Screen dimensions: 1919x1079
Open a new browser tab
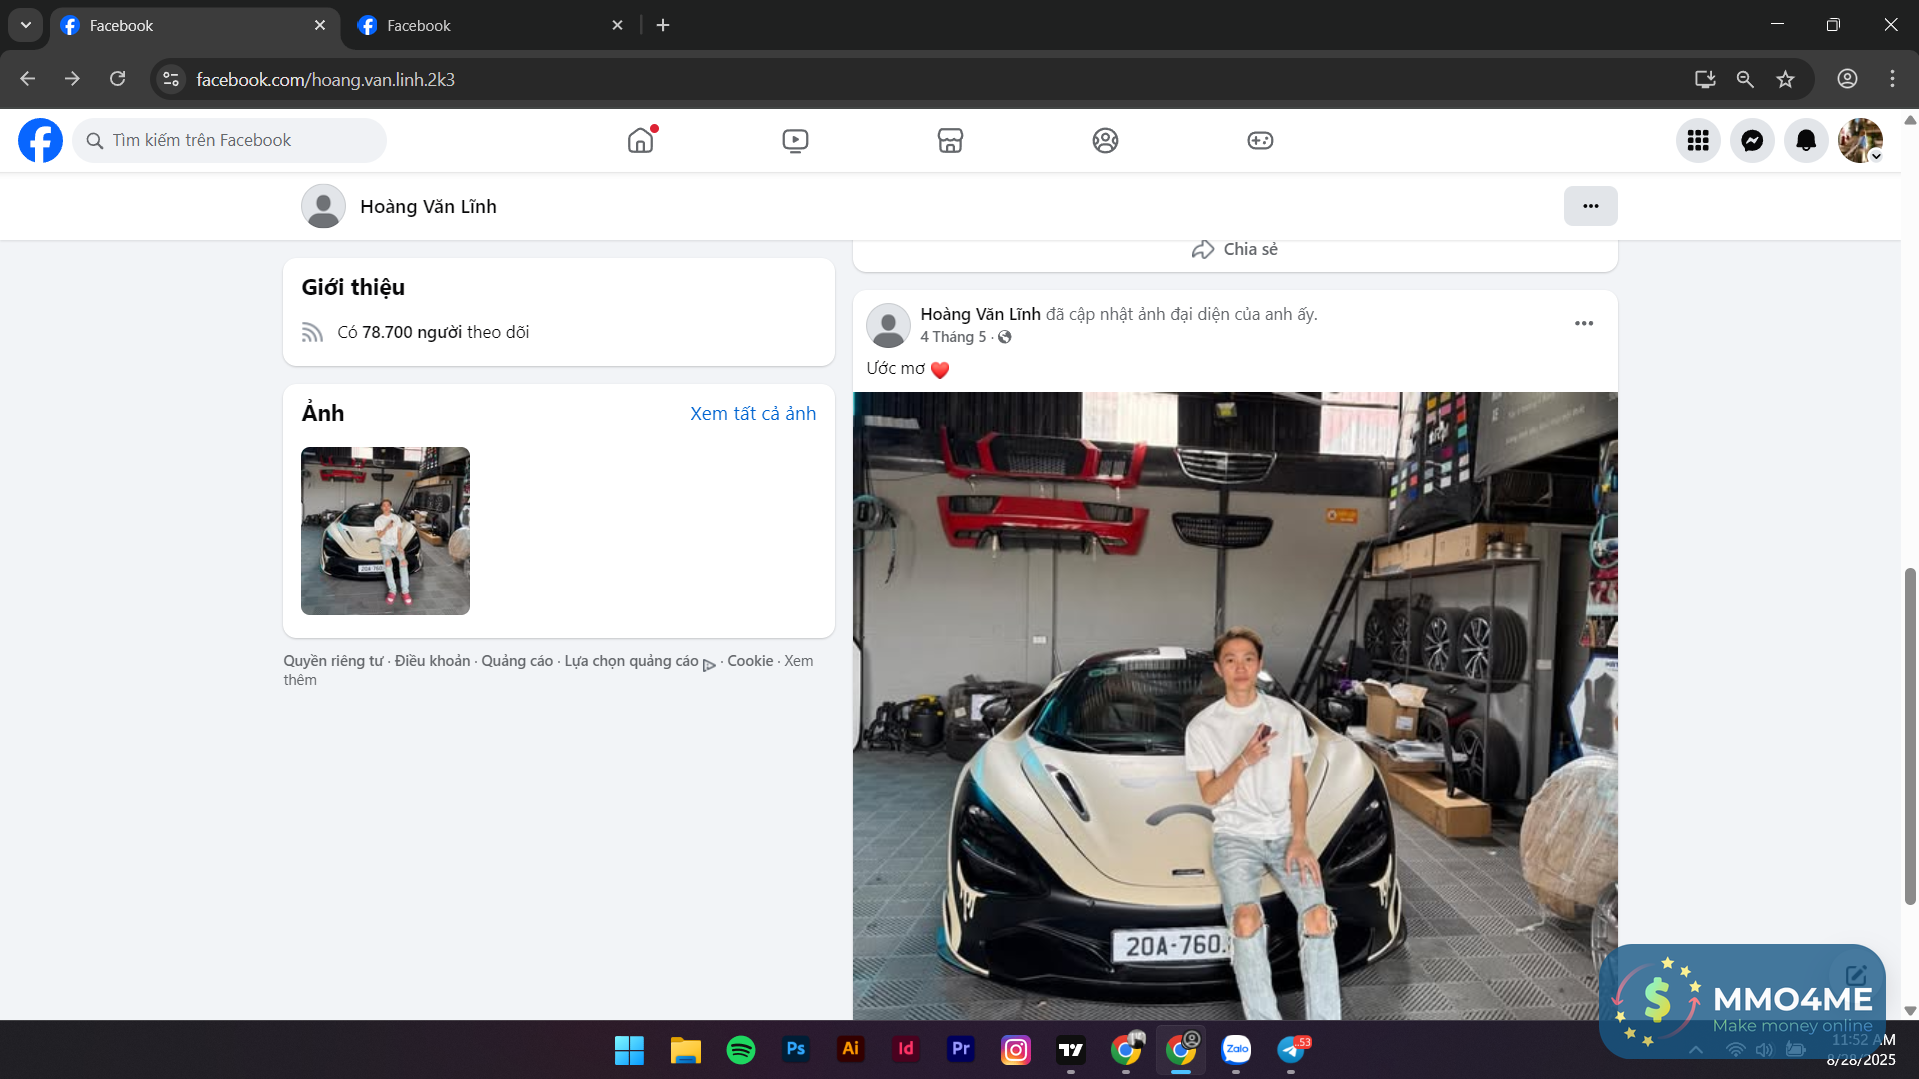coord(663,25)
